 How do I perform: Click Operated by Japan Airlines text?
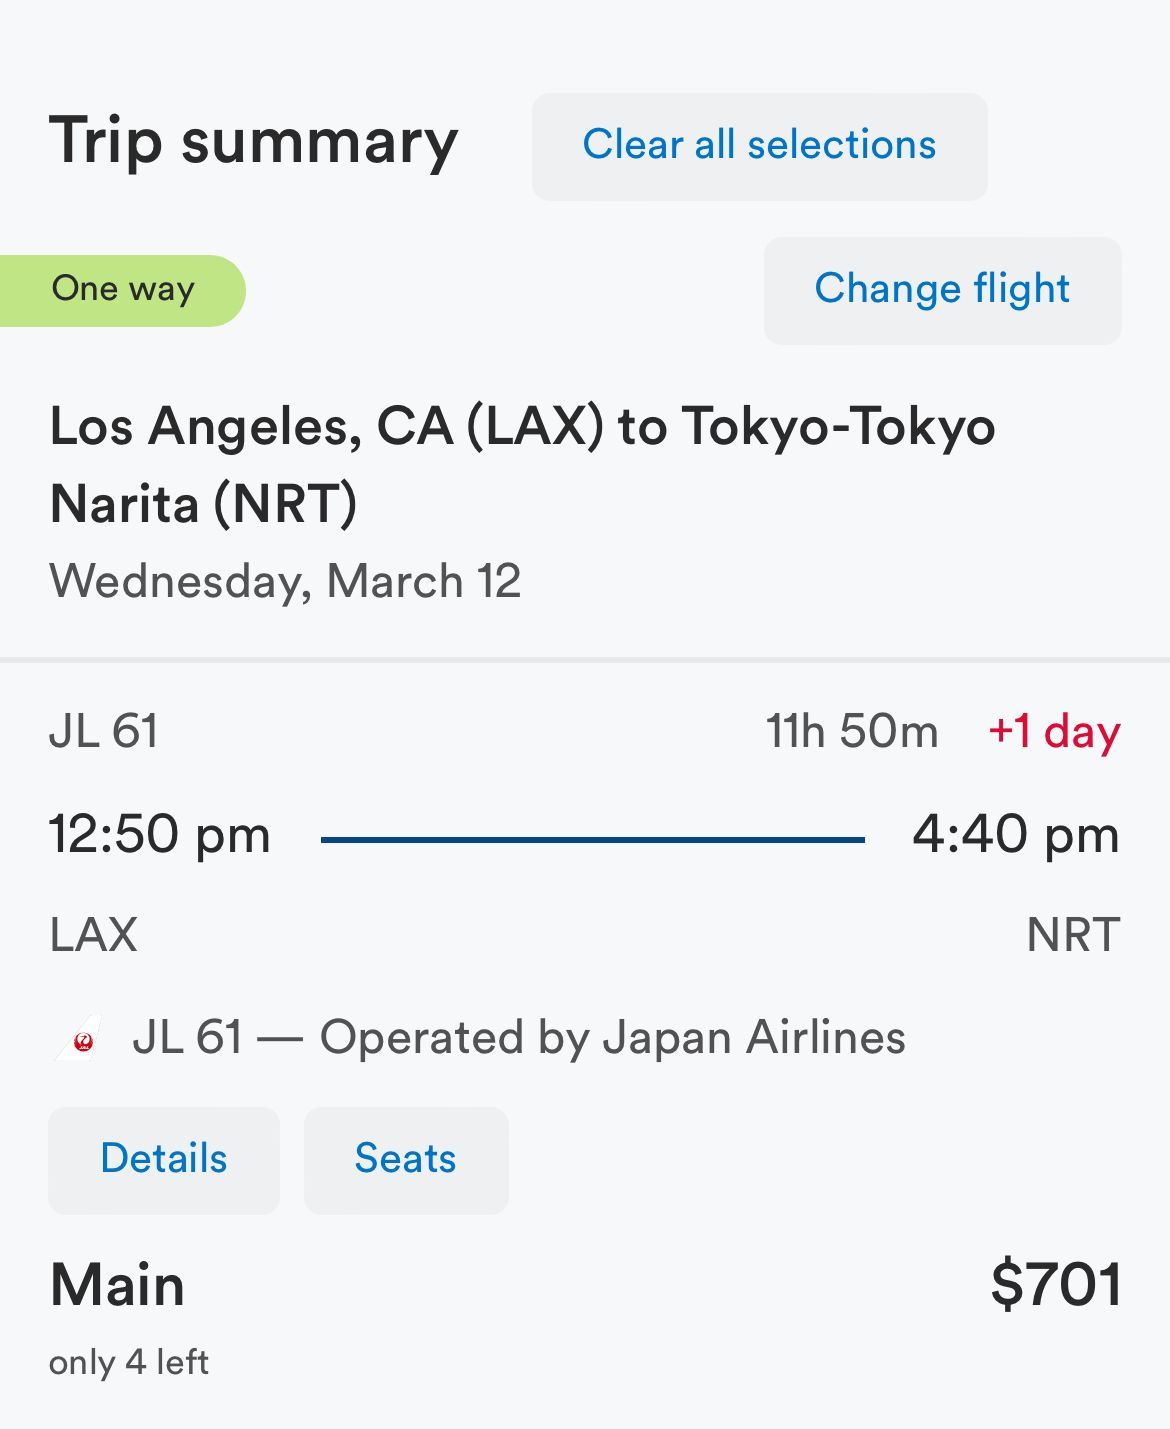(x=613, y=1037)
